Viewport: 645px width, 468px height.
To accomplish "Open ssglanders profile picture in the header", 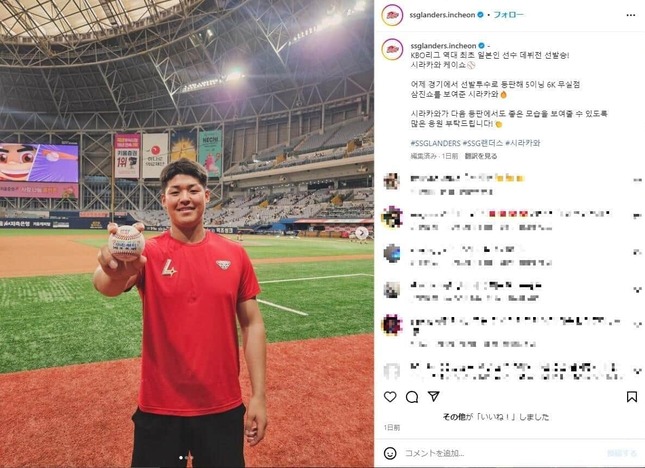I will coord(392,15).
